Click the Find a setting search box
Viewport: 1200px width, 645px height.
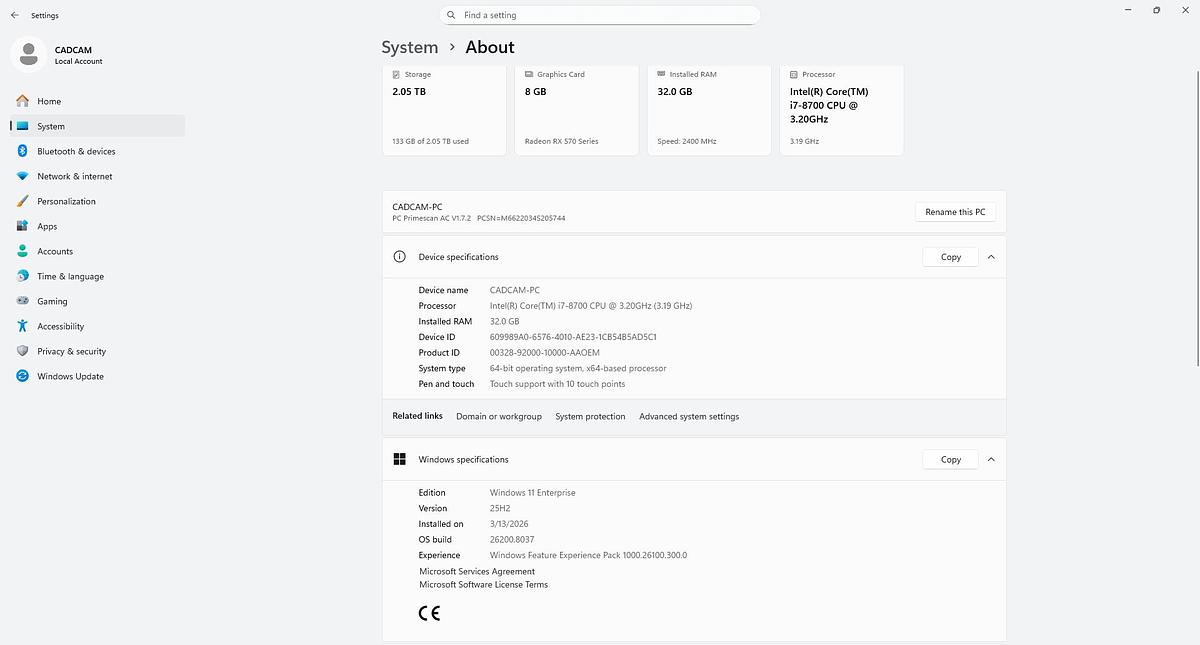tap(600, 15)
